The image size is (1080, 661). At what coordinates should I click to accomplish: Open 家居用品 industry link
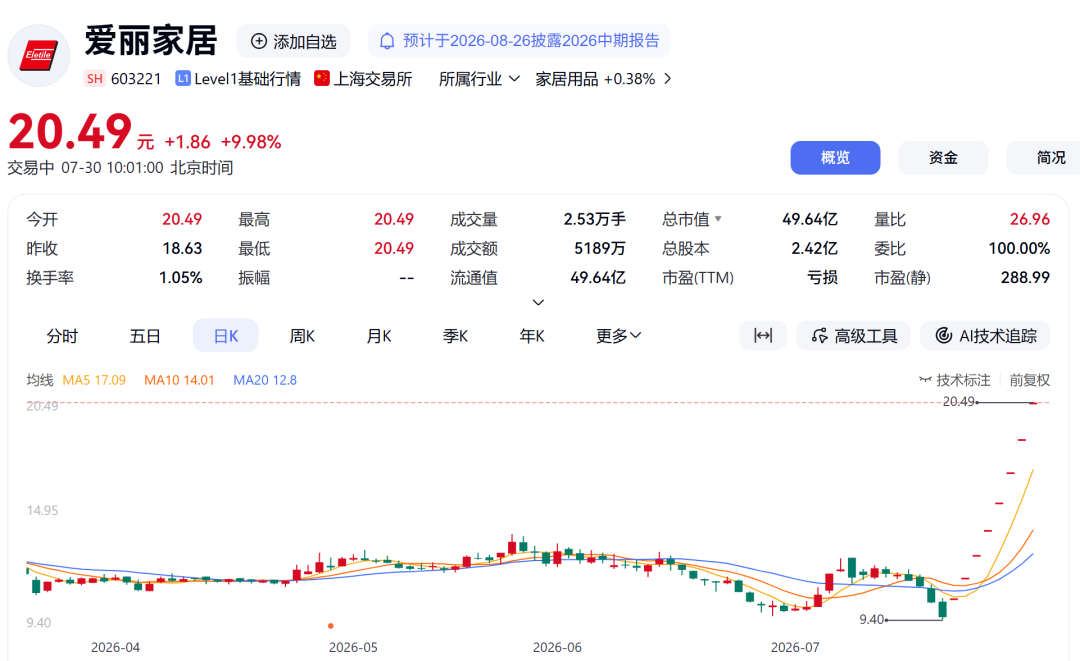pos(567,78)
